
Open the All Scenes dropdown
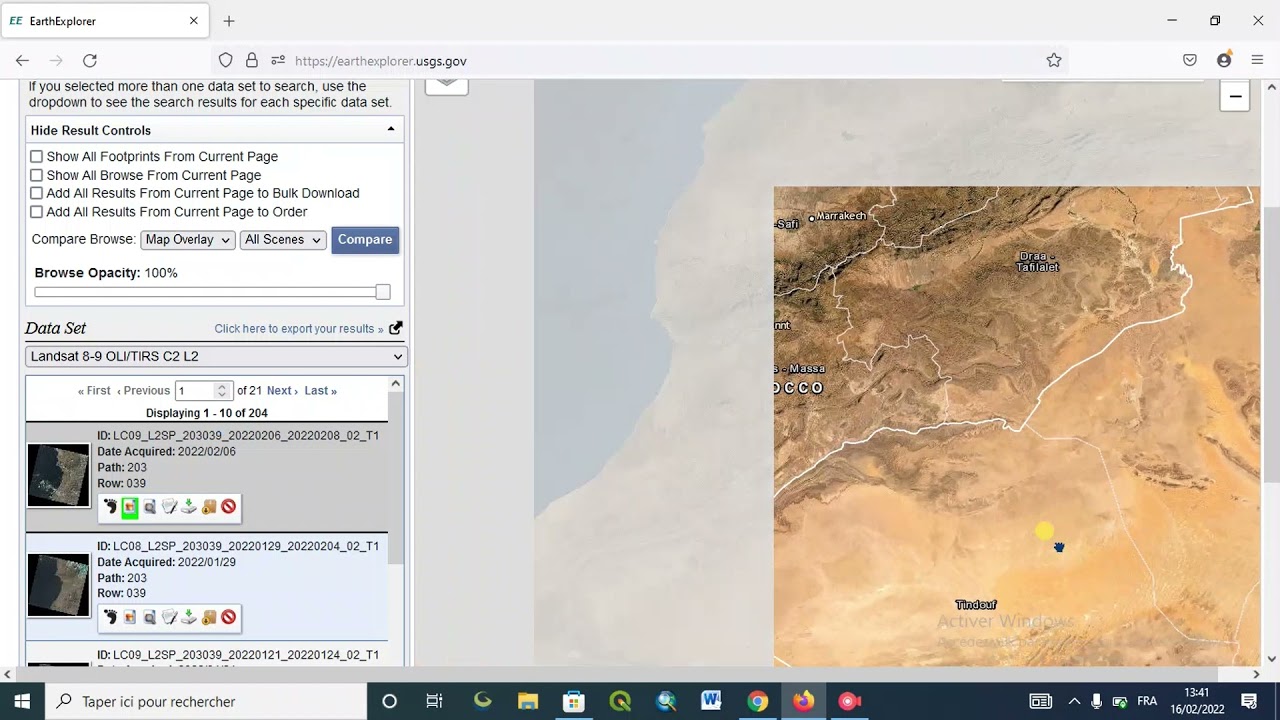(x=283, y=240)
